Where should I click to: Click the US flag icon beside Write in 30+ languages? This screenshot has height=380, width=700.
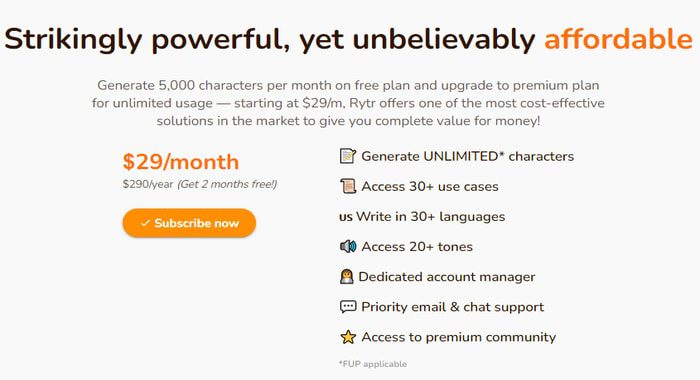(x=346, y=217)
